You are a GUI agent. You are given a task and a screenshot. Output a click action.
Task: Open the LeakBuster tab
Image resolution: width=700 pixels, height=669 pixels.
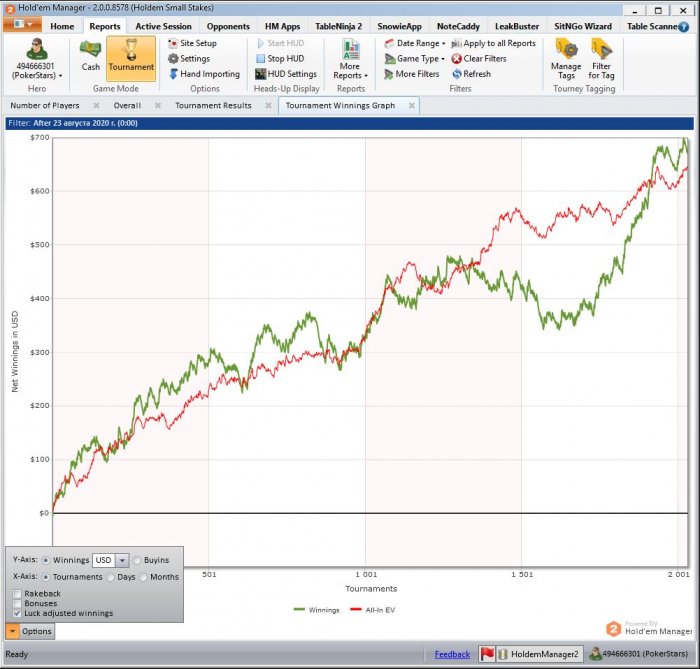click(517, 26)
